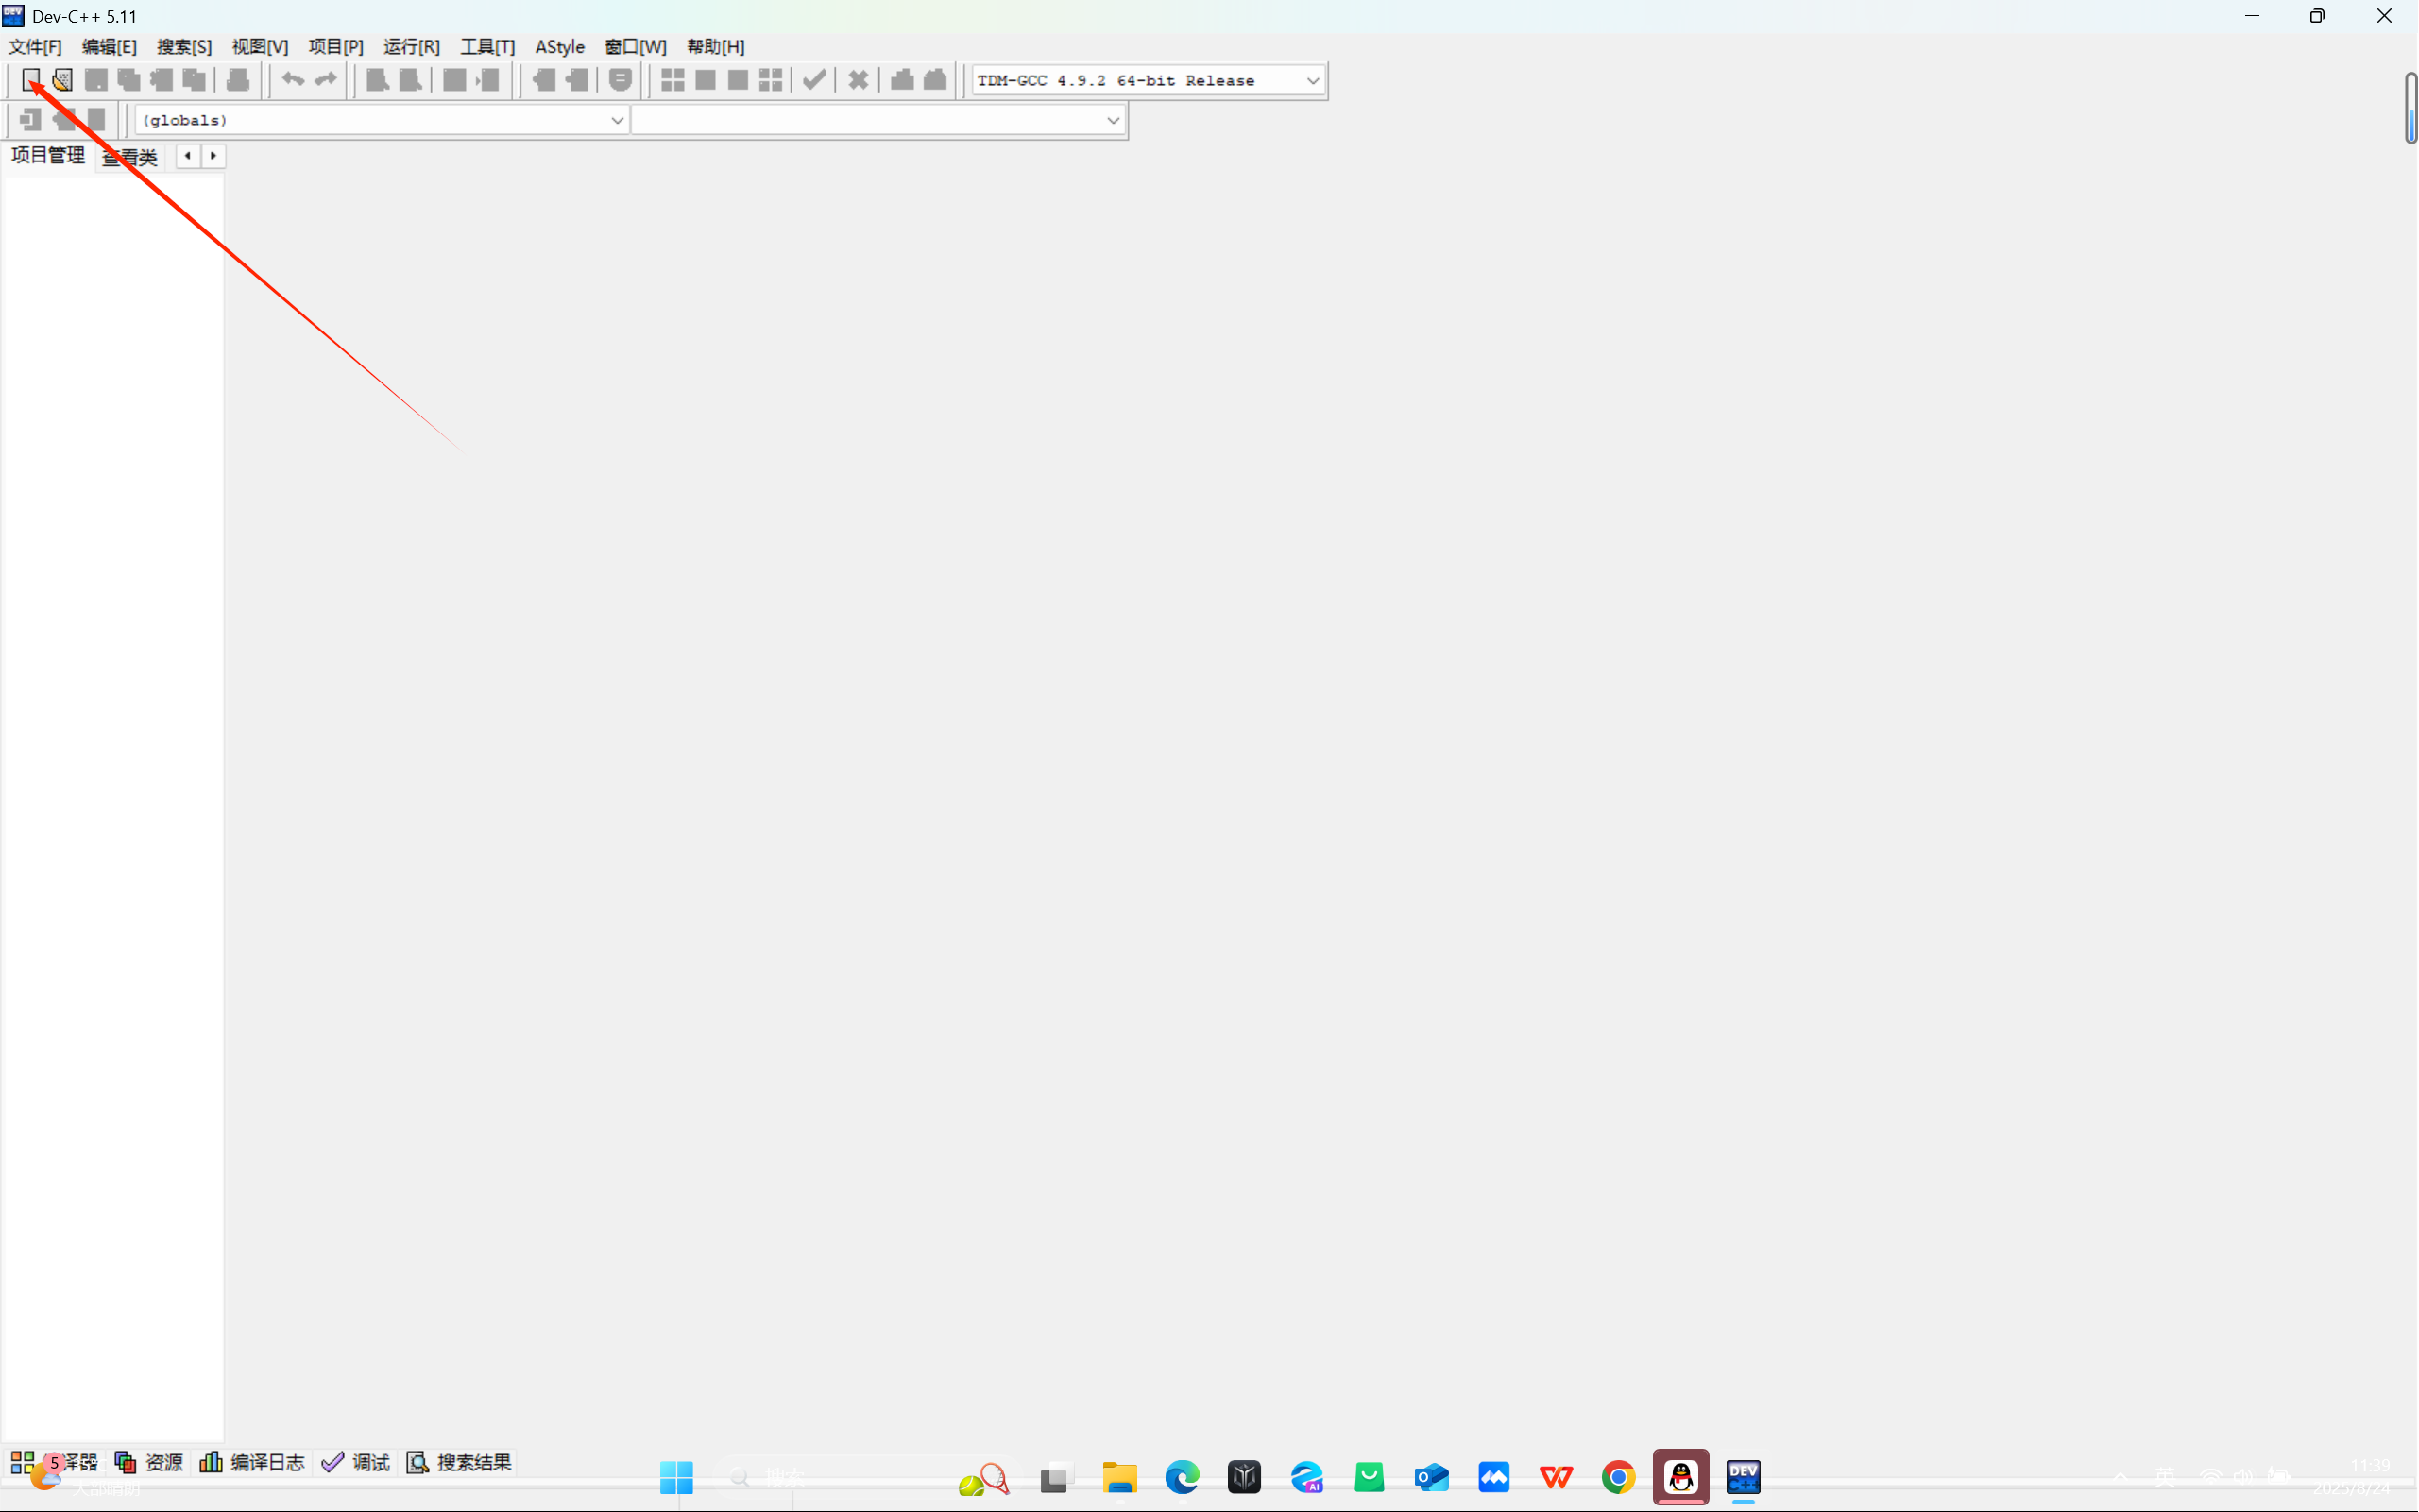Image resolution: width=2419 pixels, height=1512 pixels.
Task: Click the X icon in the toolbar
Action: (858, 80)
